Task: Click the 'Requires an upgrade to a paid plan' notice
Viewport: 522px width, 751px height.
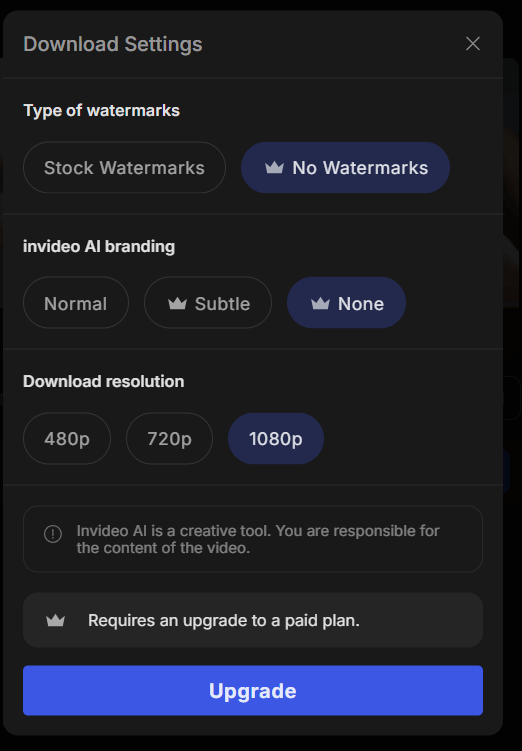Action: [253, 620]
